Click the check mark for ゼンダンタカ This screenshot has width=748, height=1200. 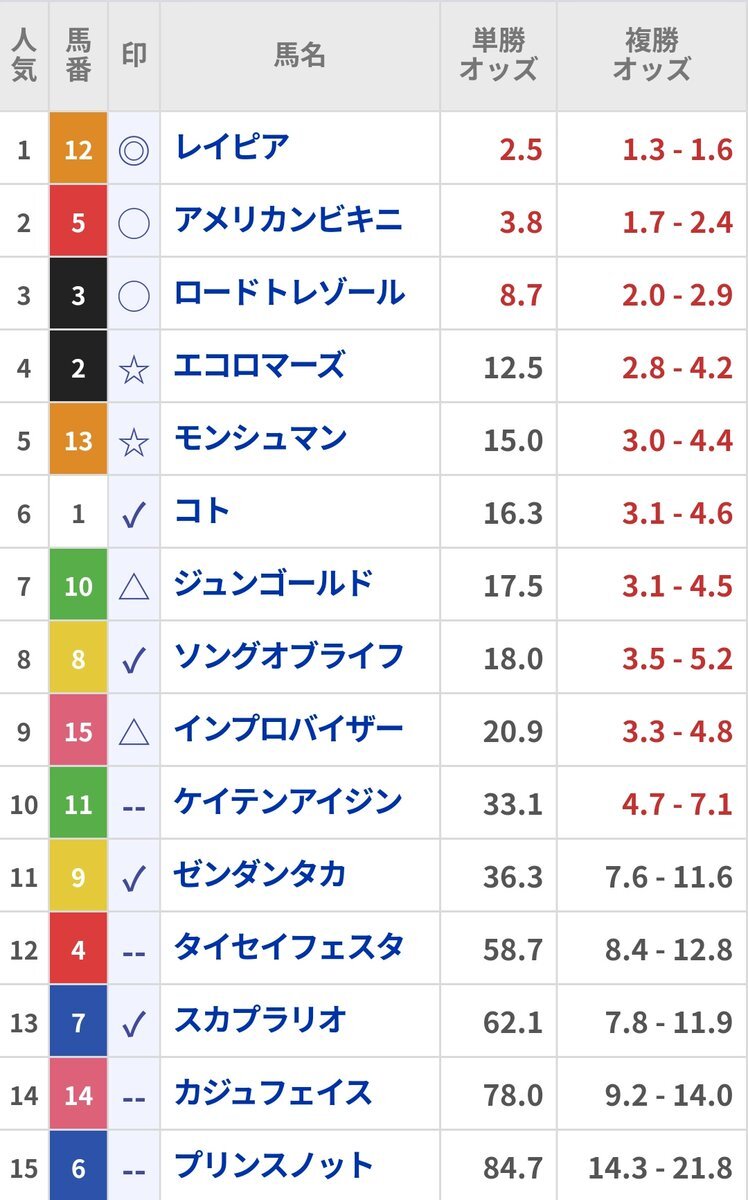pyautogui.click(x=134, y=879)
